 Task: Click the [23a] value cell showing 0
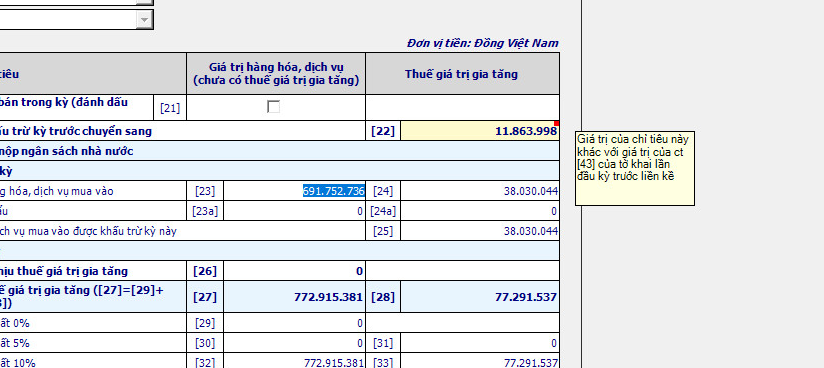click(294, 211)
